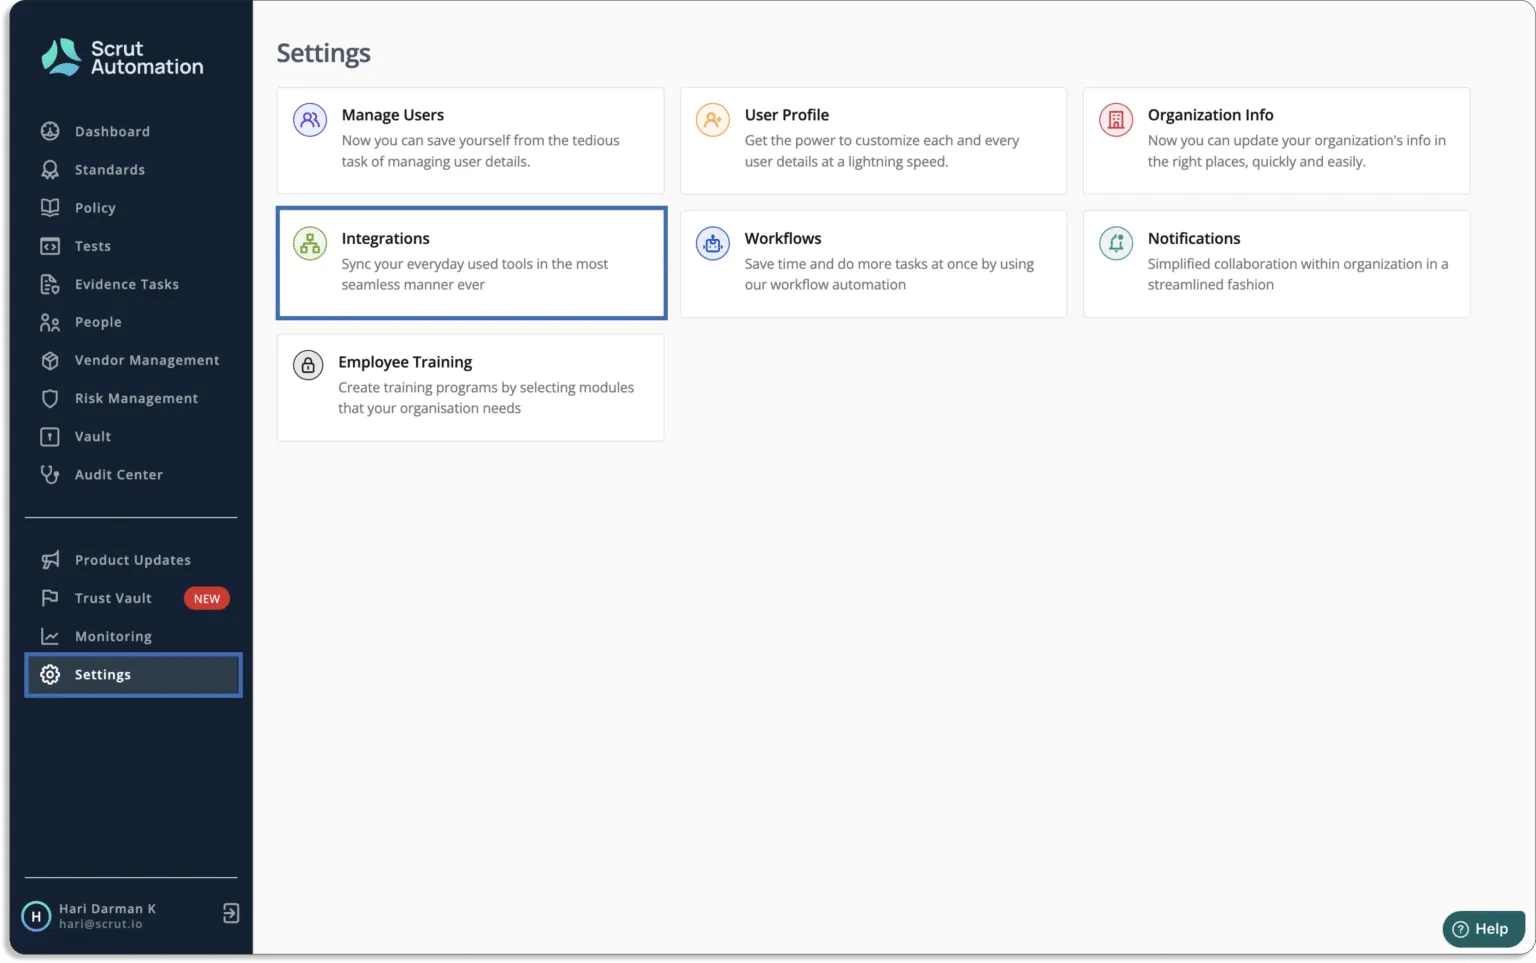1536x963 pixels.
Task: Click the Tests code icon
Action: [50, 246]
